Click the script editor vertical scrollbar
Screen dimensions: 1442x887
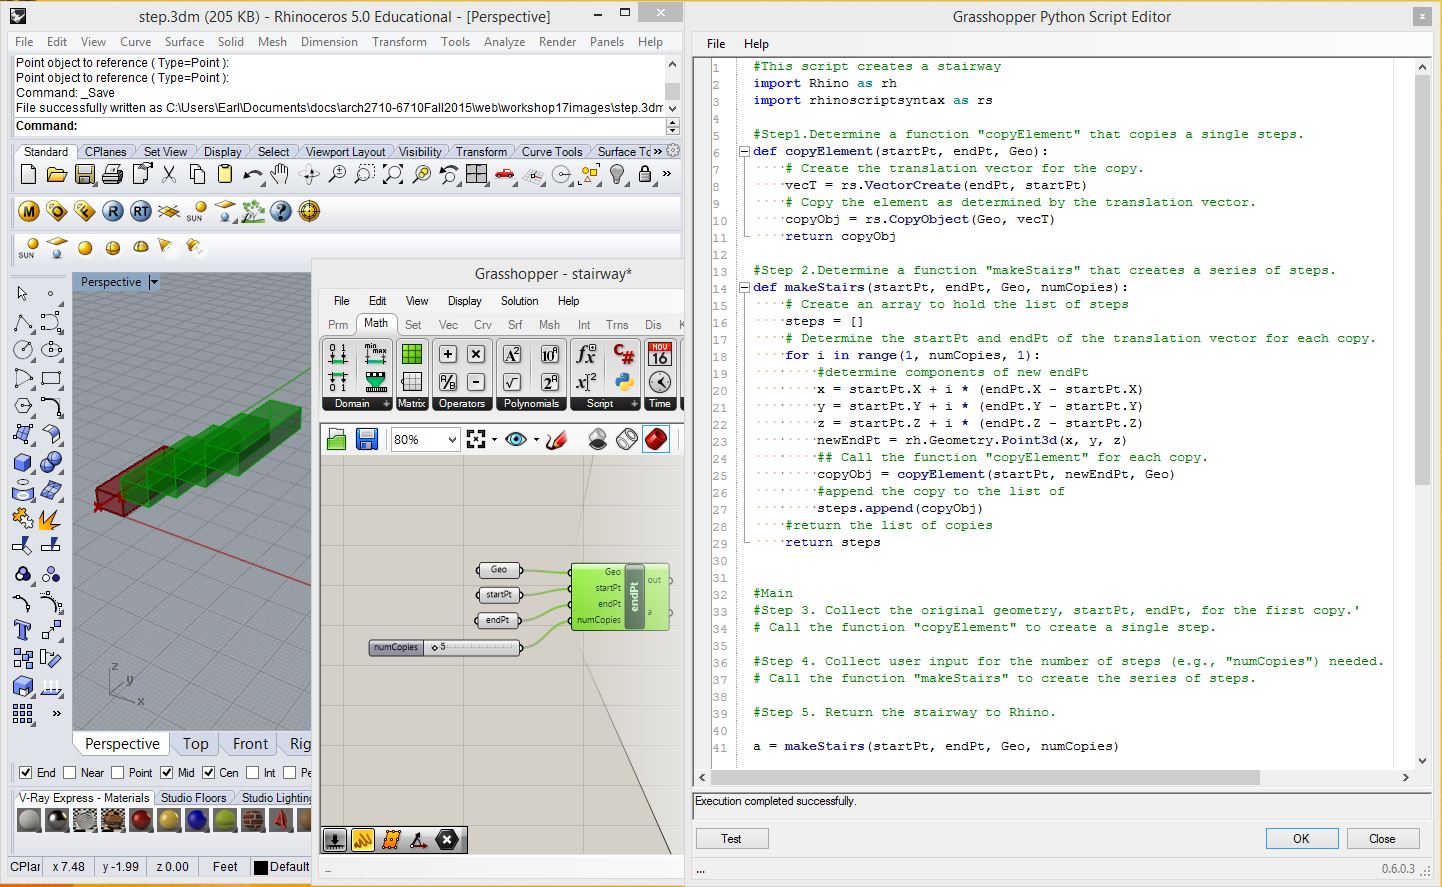click(1422, 282)
